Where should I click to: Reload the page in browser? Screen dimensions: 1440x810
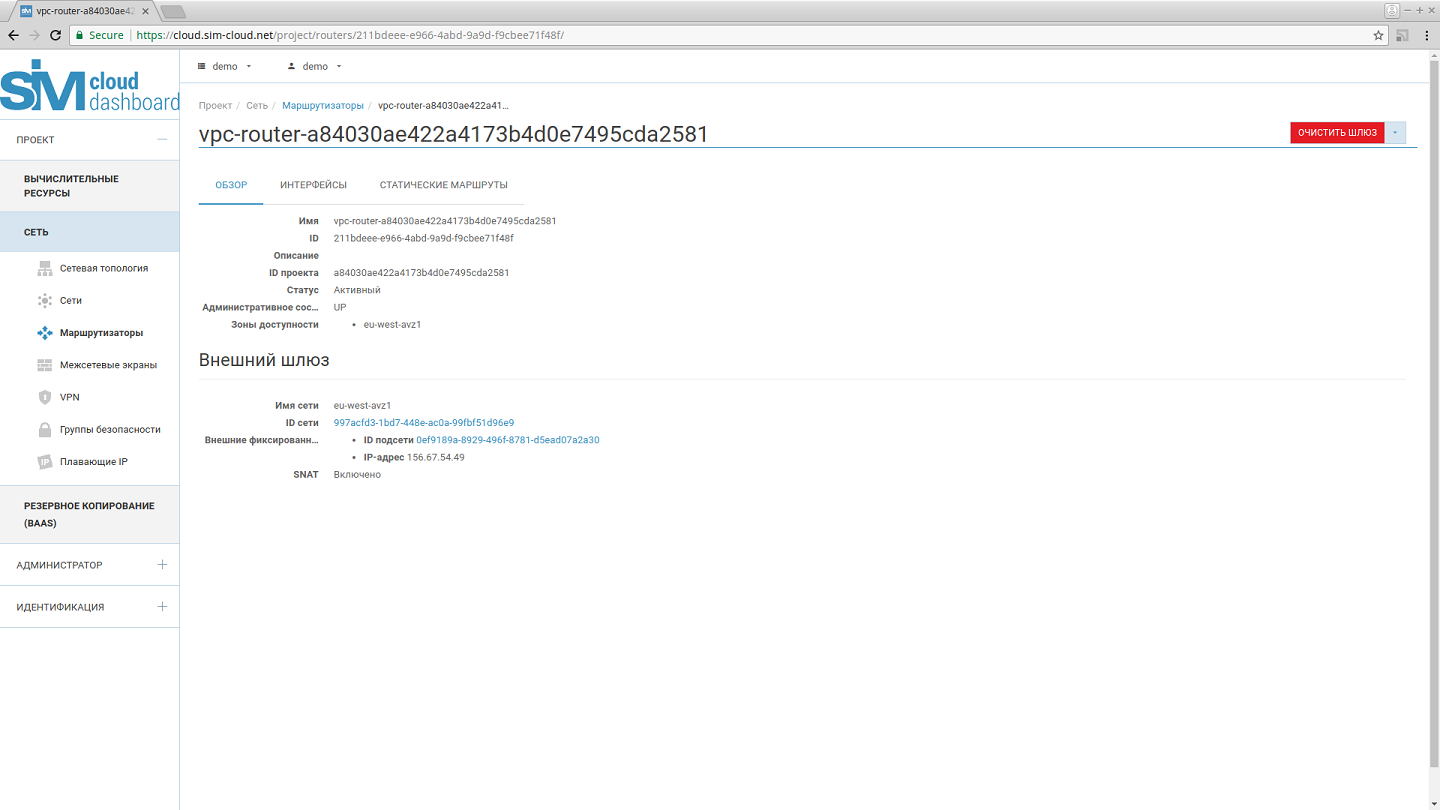tap(56, 35)
